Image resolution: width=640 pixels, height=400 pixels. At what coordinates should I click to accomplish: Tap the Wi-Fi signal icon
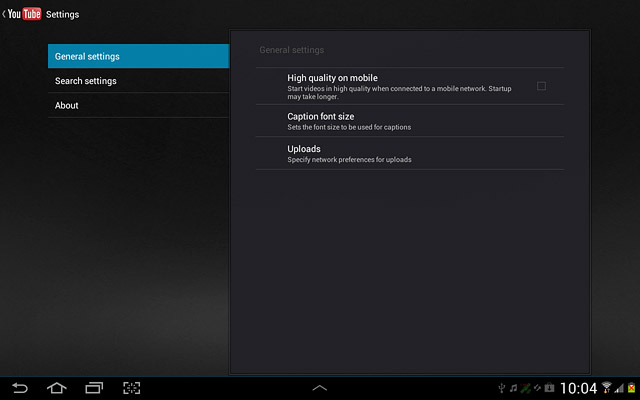pos(607,387)
